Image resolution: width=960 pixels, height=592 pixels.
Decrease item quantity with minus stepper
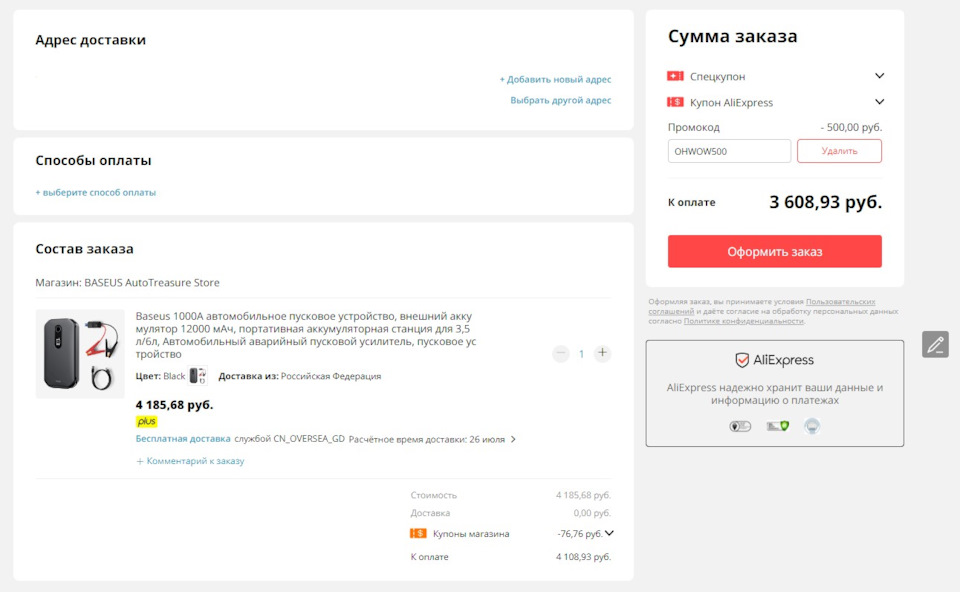[x=560, y=353]
